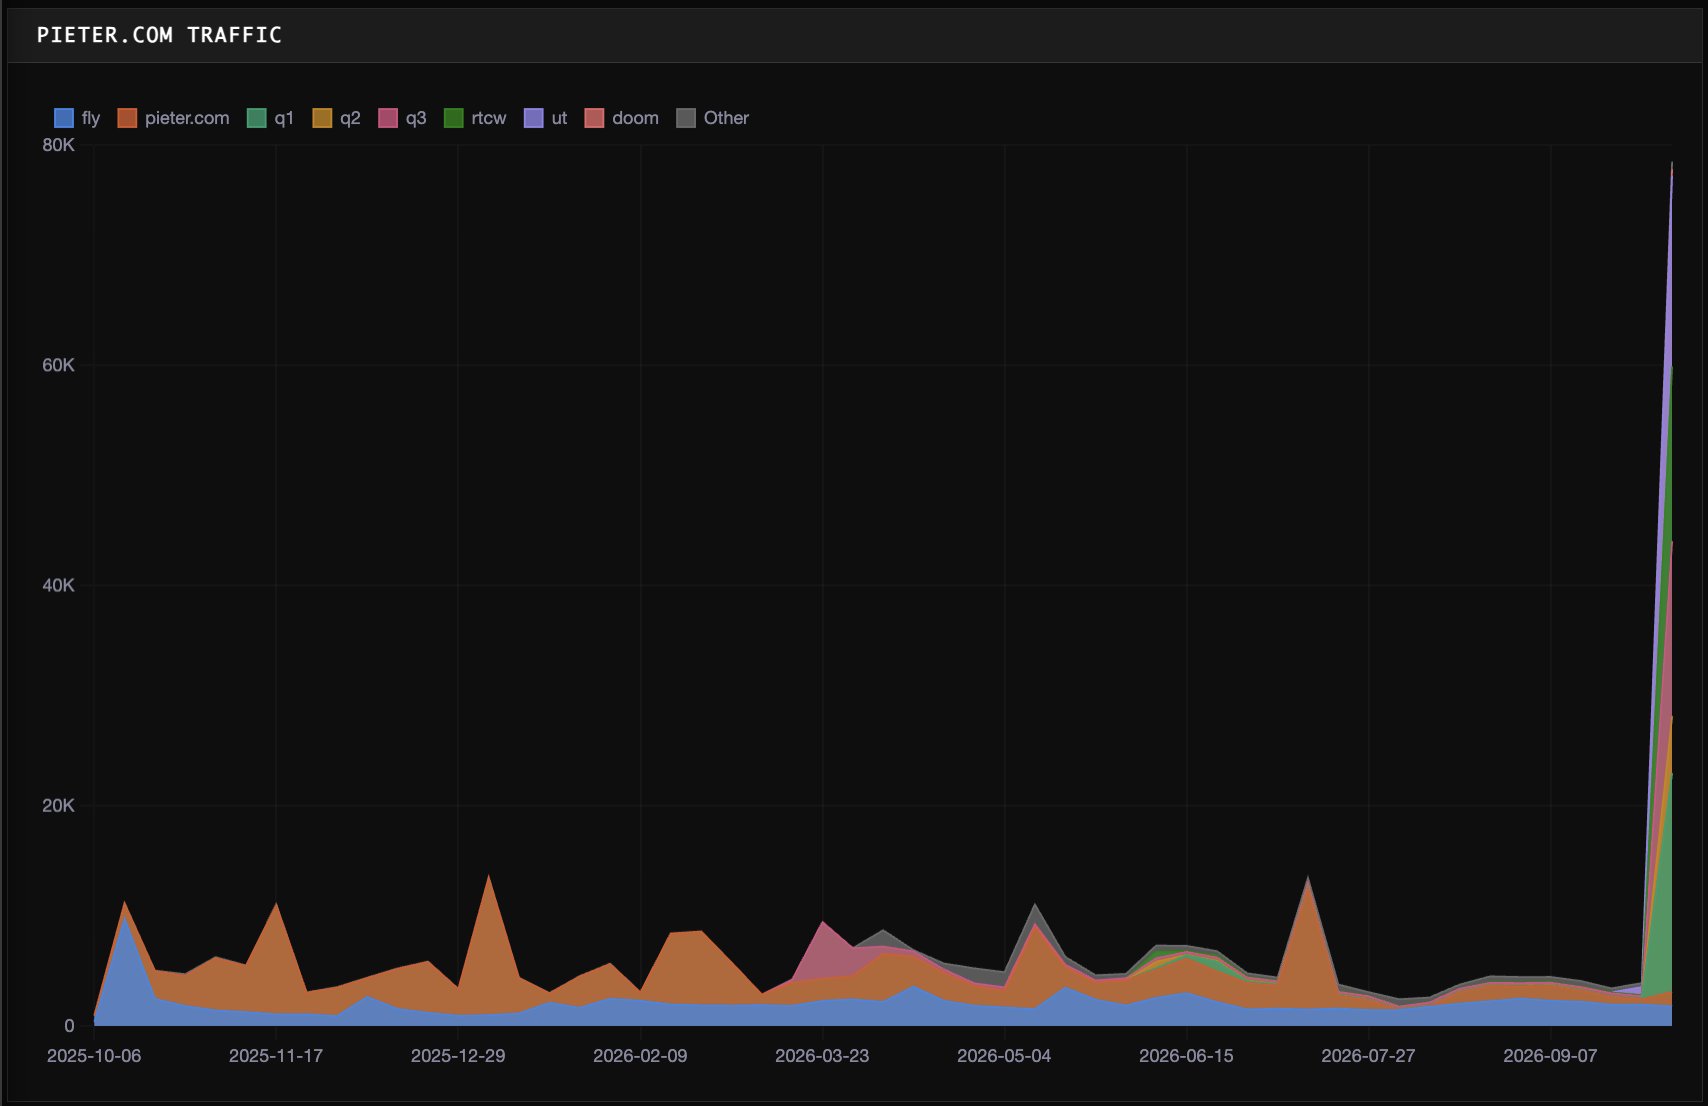Click the 0 y-axis label
The image size is (1708, 1106).
69,1025
